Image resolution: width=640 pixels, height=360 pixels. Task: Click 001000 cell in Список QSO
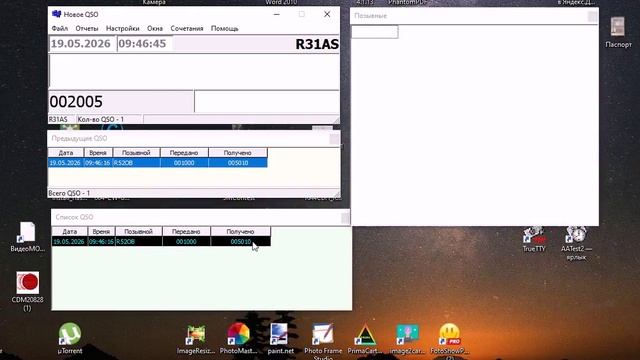tap(186, 242)
